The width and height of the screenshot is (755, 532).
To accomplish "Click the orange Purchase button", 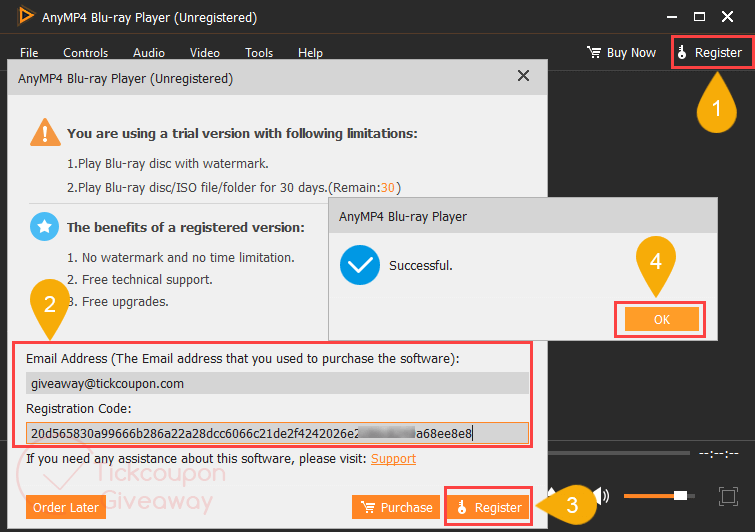I will click(x=396, y=507).
